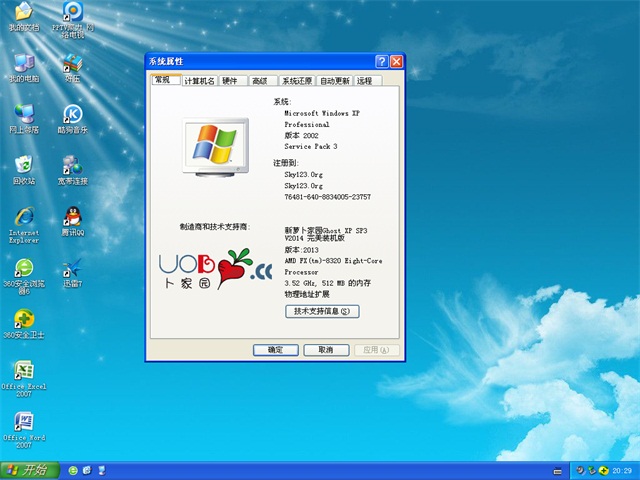The width and height of the screenshot is (640, 480).
Task: Select the 远程 tab
Action: (x=364, y=81)
